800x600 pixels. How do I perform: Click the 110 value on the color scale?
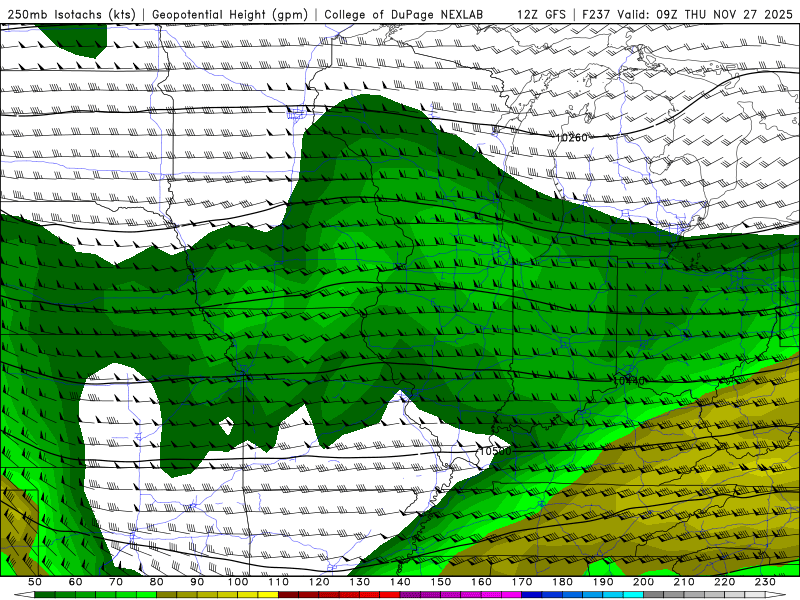click(x=279, y=582)
